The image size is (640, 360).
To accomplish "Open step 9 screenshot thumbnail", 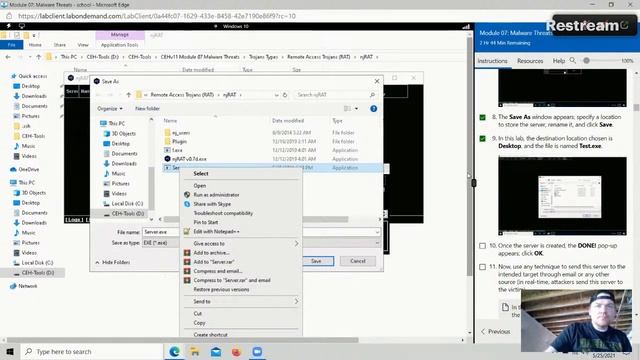I will pos(562,196).
